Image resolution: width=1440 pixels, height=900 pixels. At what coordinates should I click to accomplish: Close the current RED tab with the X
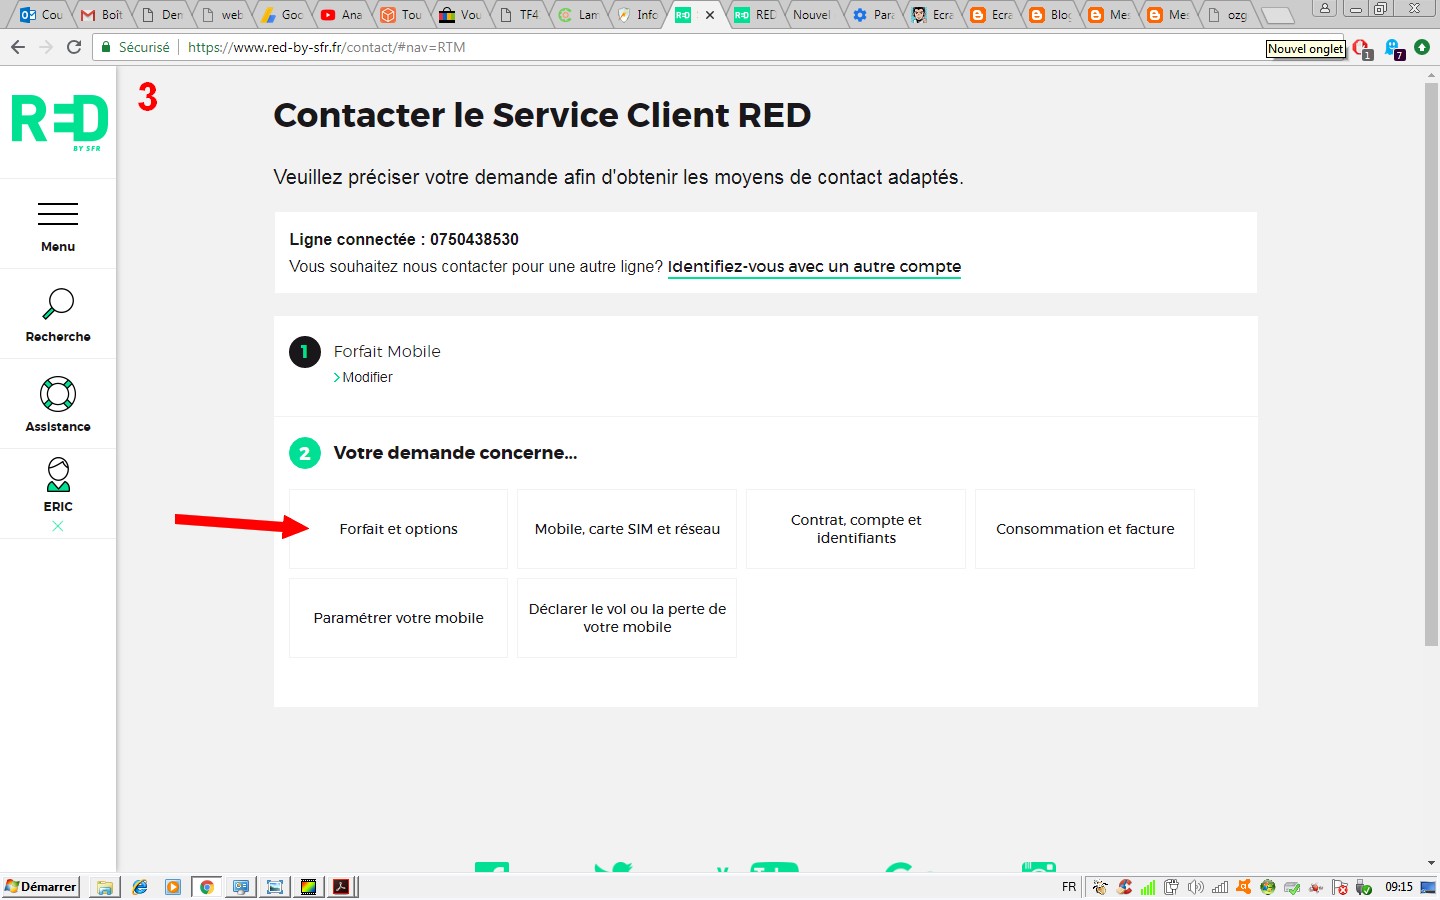tap(710, 15)
